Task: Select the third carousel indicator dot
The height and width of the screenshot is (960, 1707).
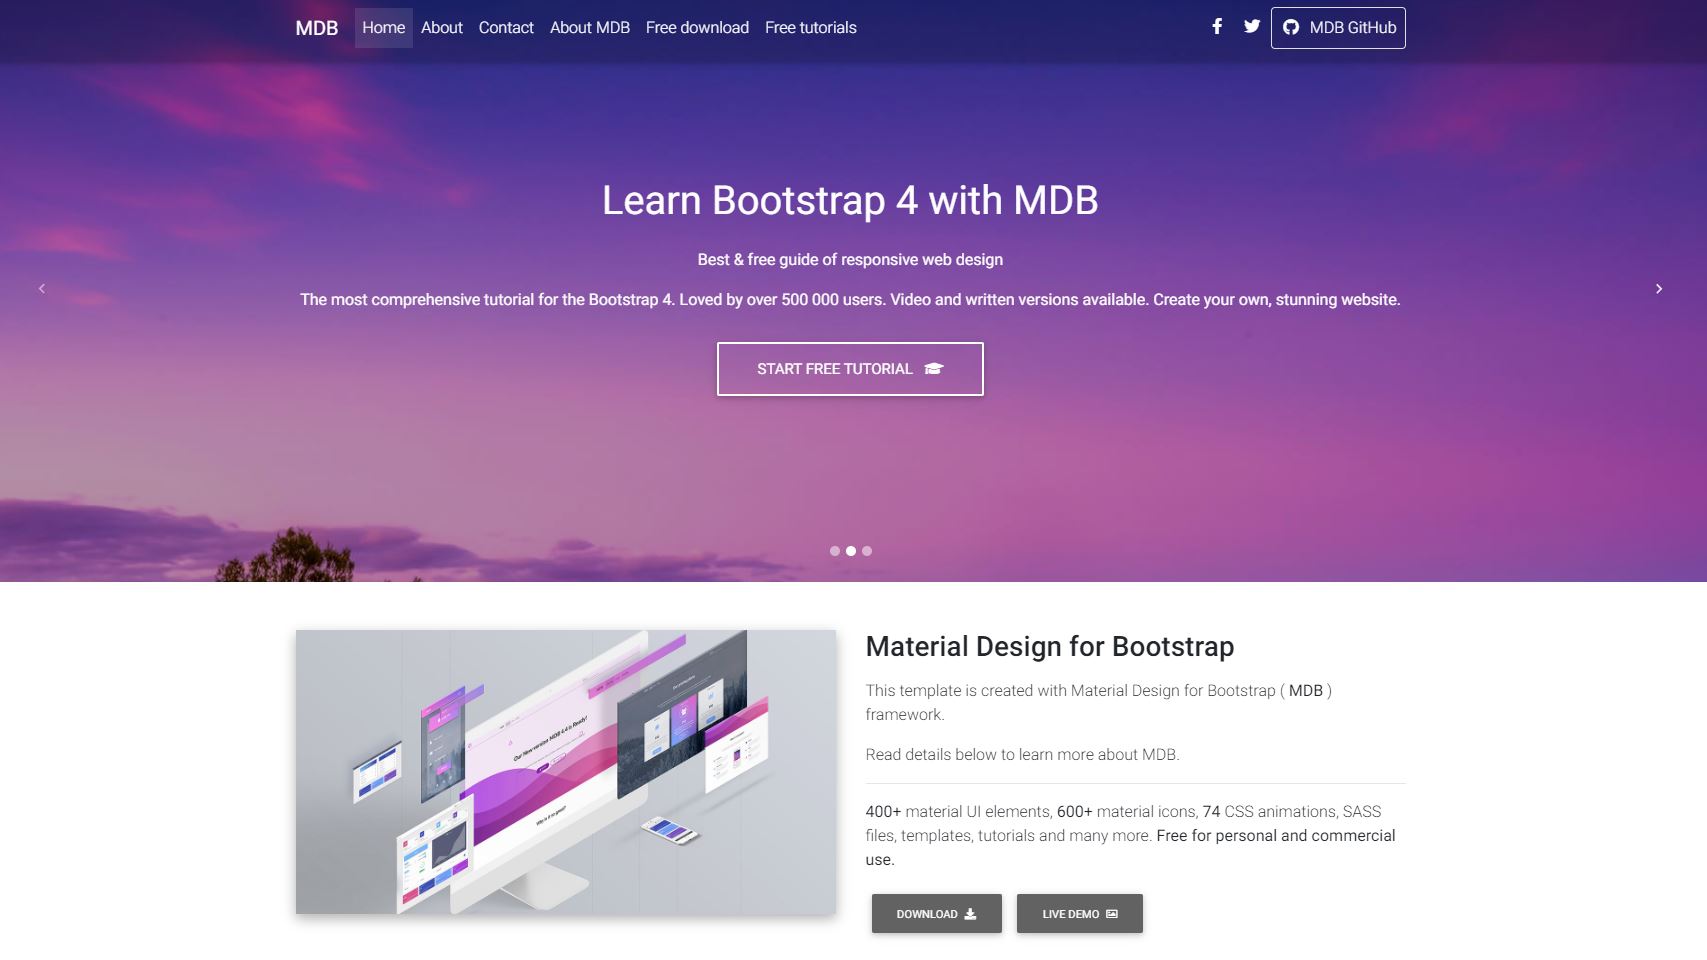Action: (868, 550)
